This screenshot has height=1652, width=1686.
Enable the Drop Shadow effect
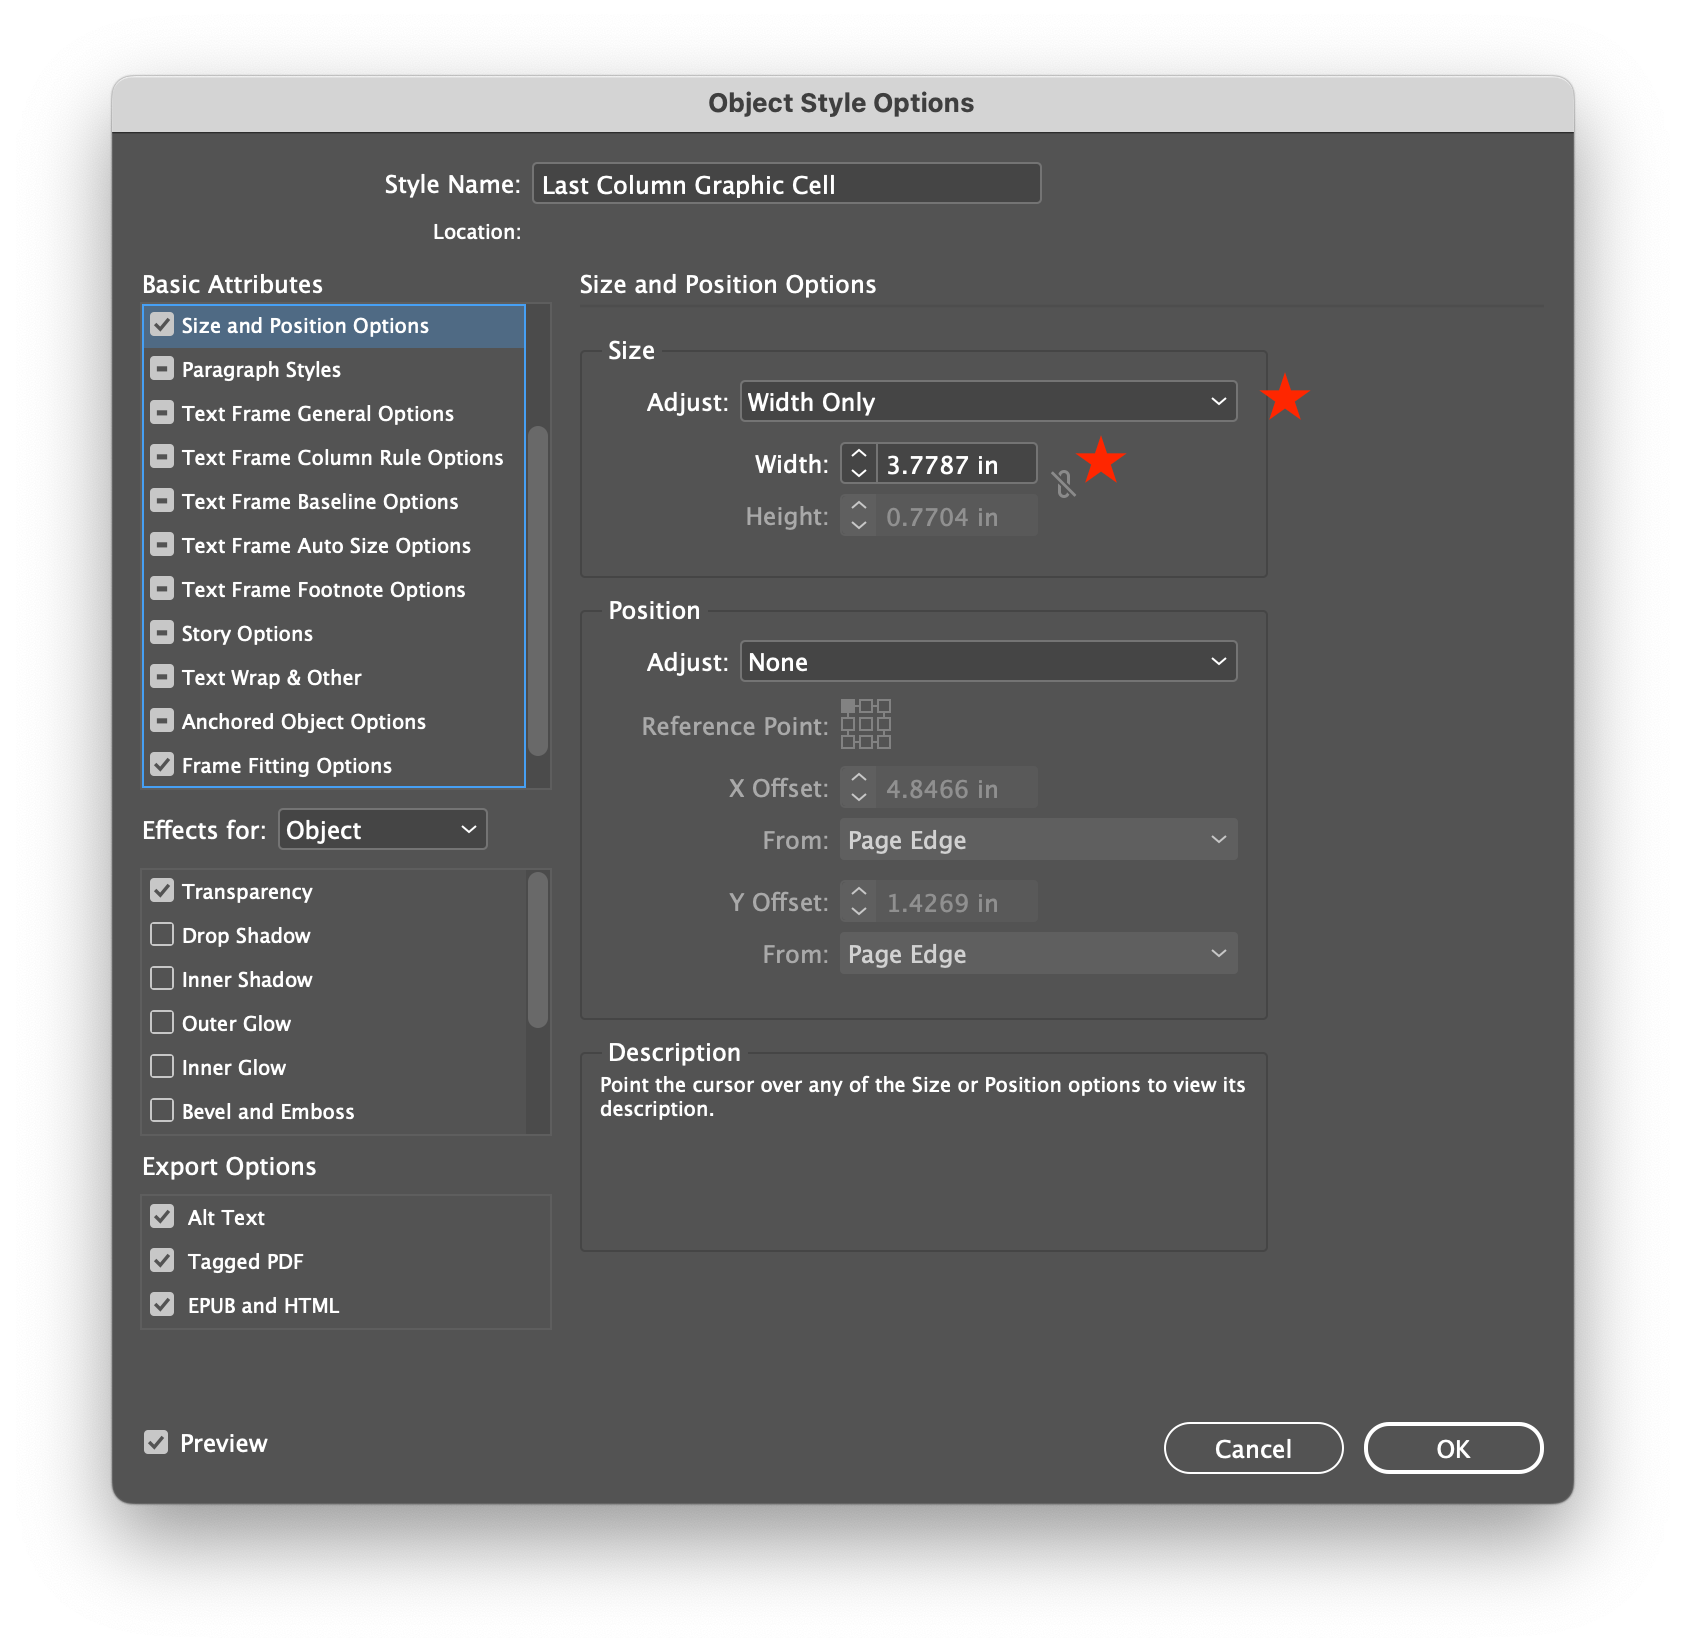click(162, 934)
